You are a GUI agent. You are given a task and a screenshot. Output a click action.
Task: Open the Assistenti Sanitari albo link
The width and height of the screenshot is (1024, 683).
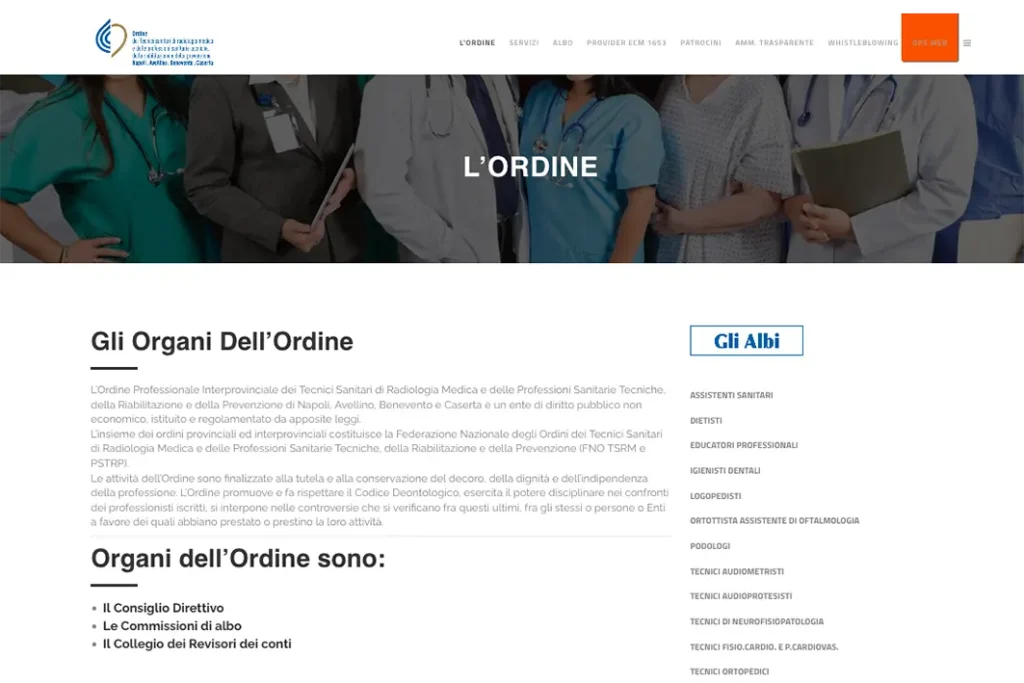coord(731,395)
